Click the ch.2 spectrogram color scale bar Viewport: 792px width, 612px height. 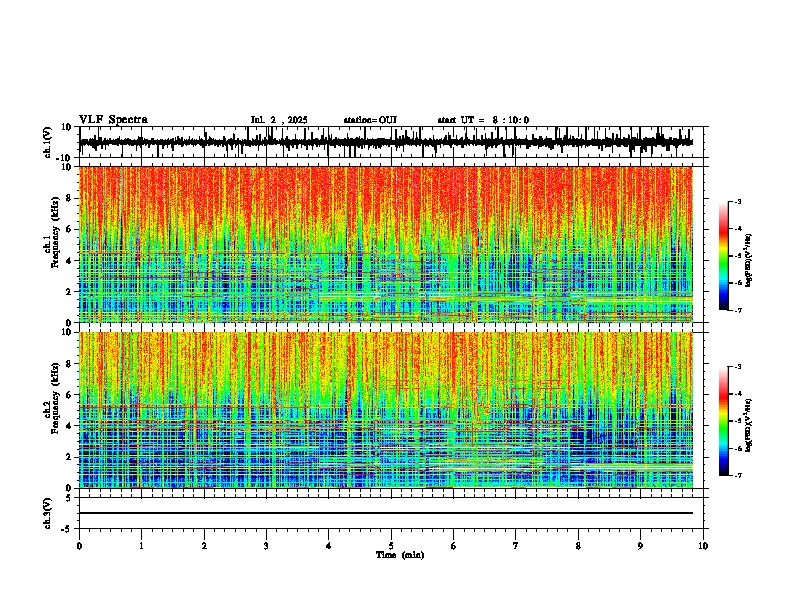[723, 421]
